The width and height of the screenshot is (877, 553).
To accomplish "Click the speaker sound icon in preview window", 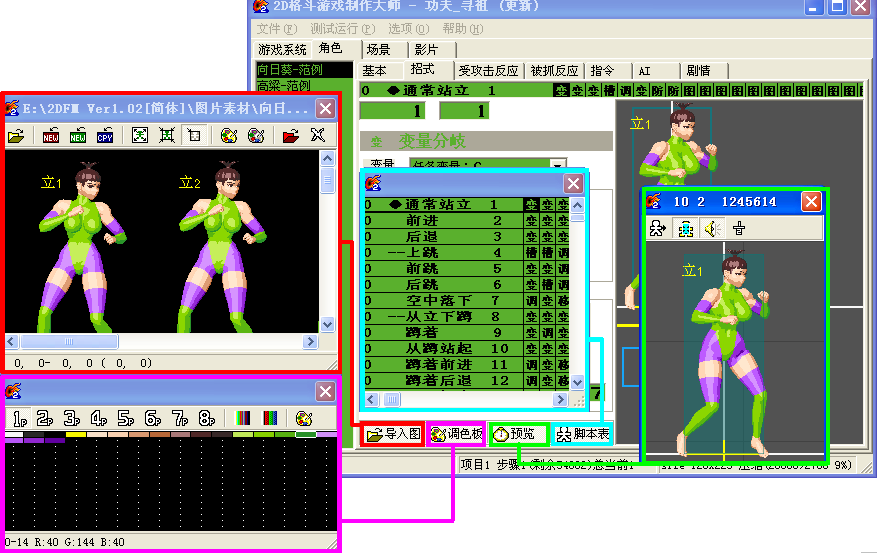I will pyautogui.click(x=712, y=229).
